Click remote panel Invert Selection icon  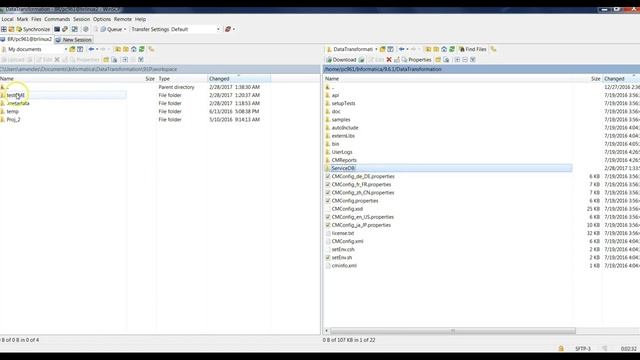tap(473, 60)
